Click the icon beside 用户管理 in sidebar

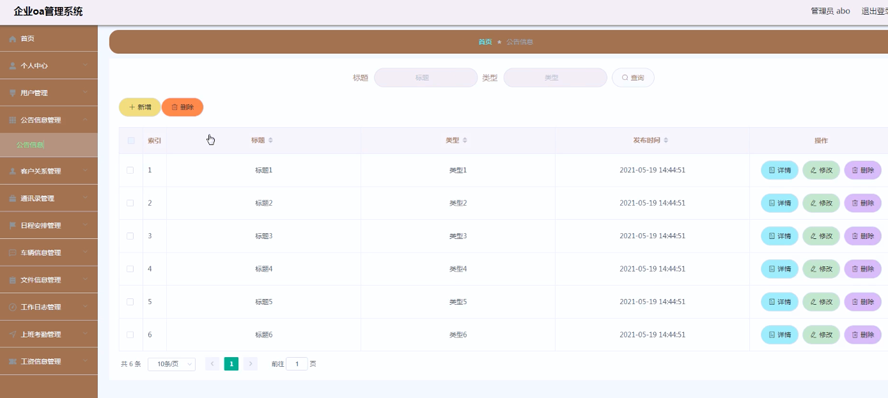tap(12, 93)
